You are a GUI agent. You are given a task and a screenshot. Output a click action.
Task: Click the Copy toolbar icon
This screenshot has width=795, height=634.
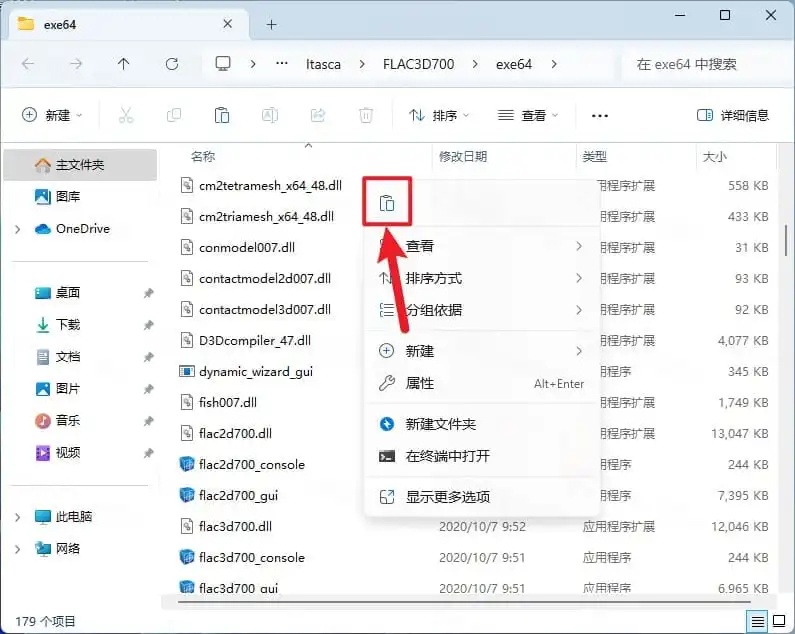pos(173,116)
